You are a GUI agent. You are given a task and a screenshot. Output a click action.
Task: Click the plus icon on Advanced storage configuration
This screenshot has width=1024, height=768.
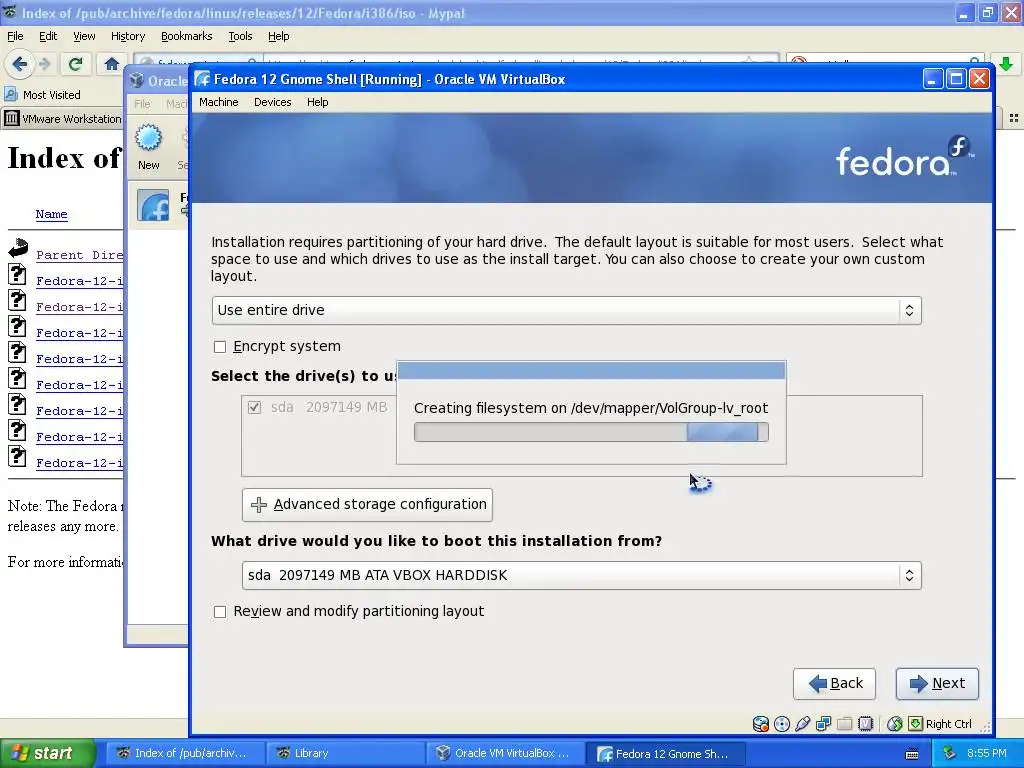point(259,505)
